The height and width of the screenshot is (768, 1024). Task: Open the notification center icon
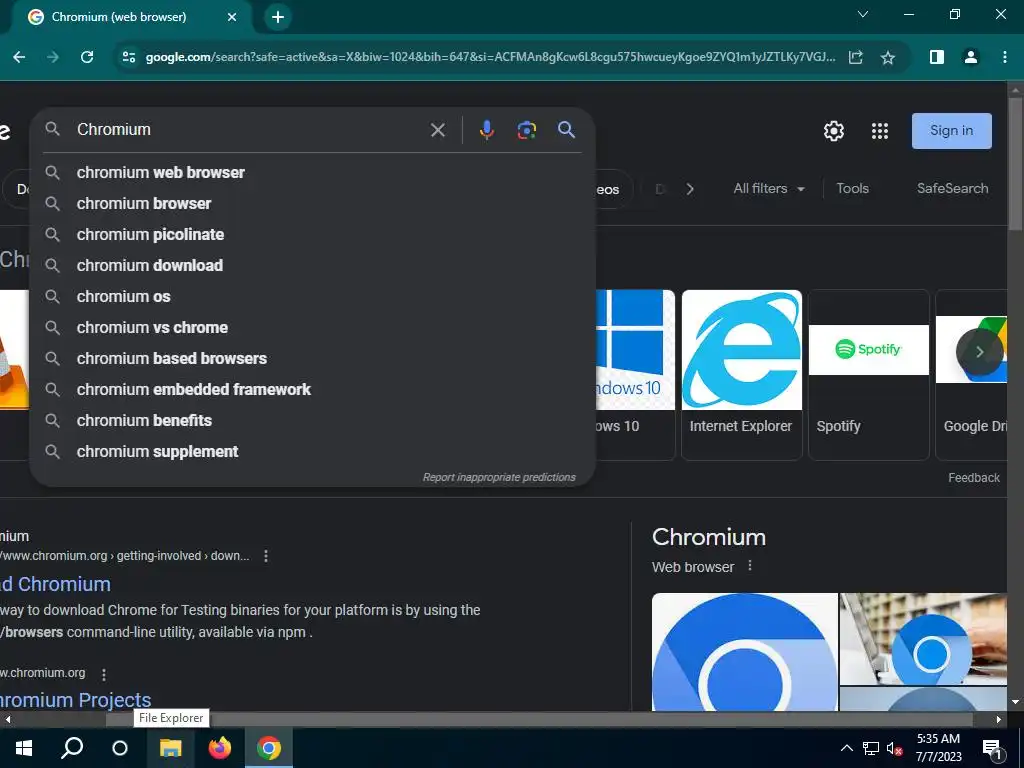(993, 749)
